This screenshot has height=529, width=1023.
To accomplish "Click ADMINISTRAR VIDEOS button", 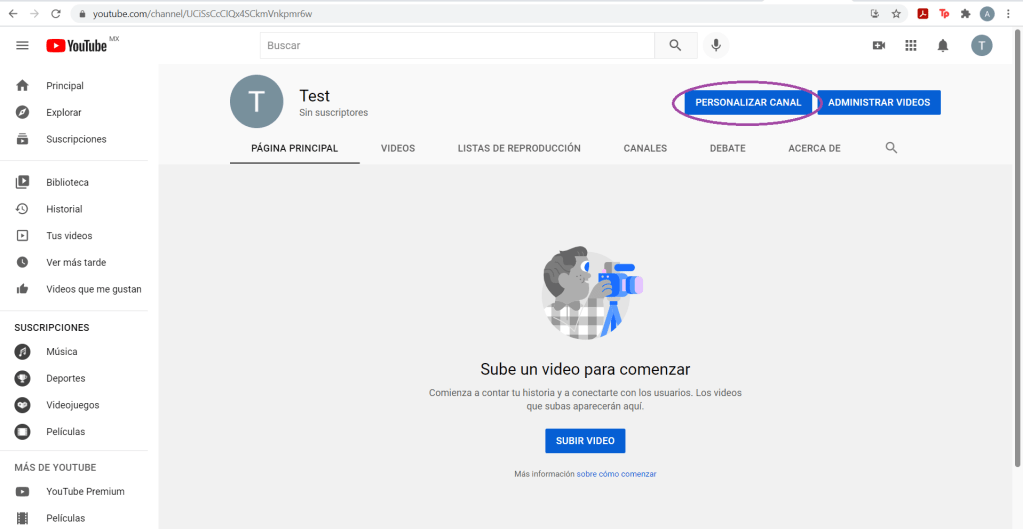I will (x=879, y=102).
